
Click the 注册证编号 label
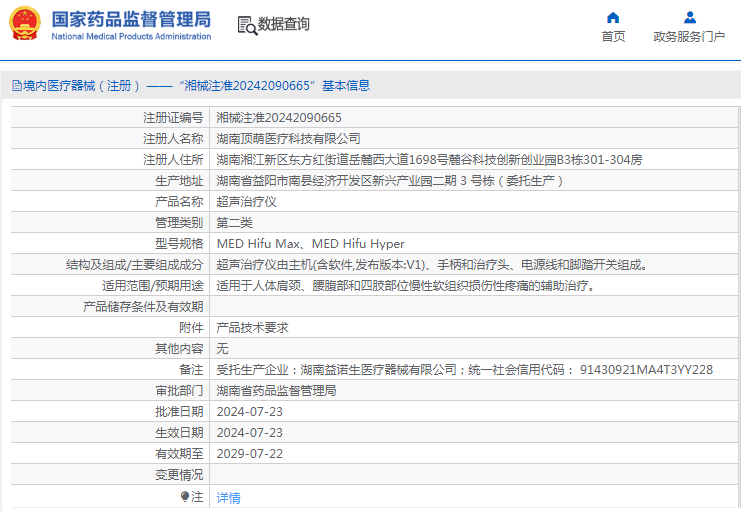coord(173,118)
